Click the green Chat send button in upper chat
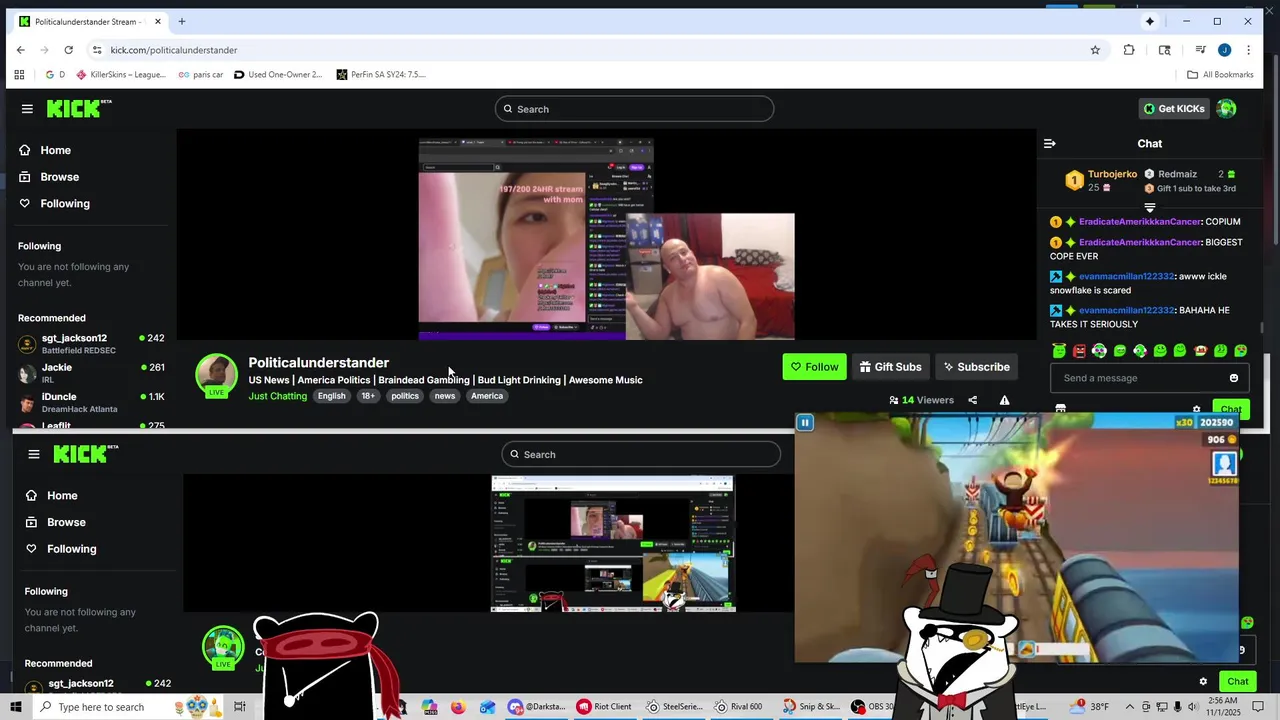1280x720 pixels. pos(1231,409)
